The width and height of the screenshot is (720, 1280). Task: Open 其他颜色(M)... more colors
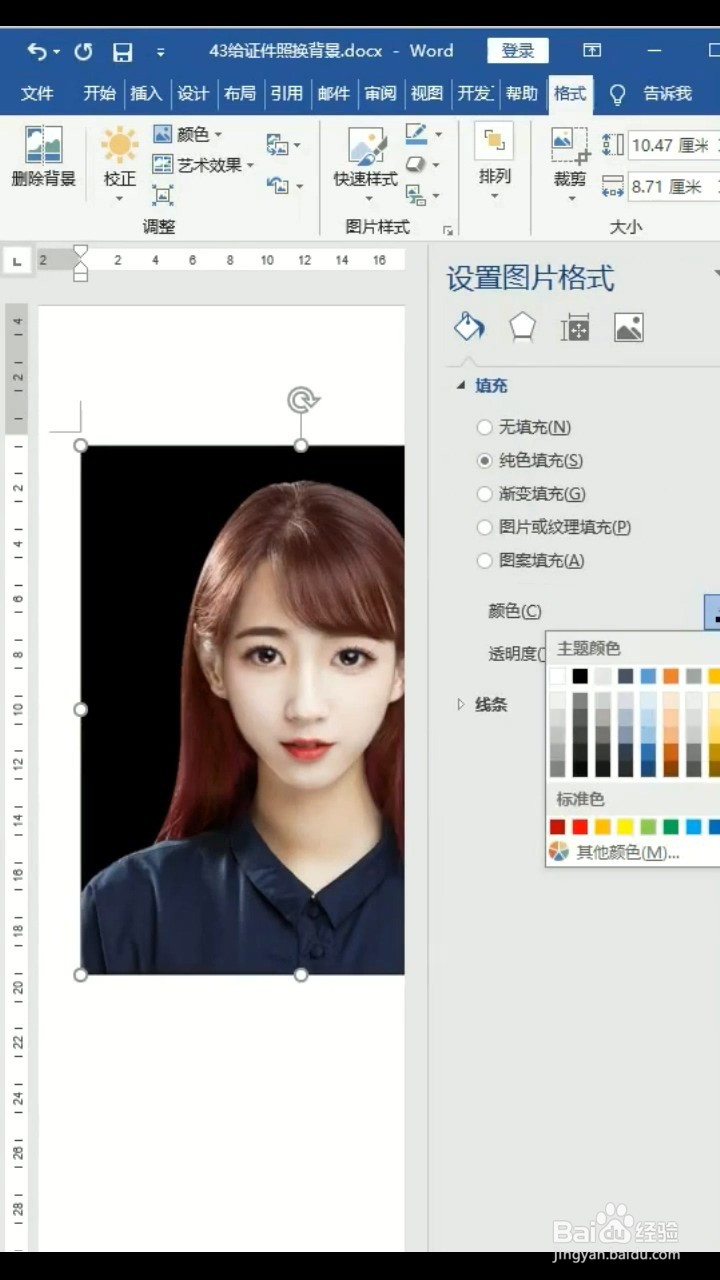click(x=614, y=853)
